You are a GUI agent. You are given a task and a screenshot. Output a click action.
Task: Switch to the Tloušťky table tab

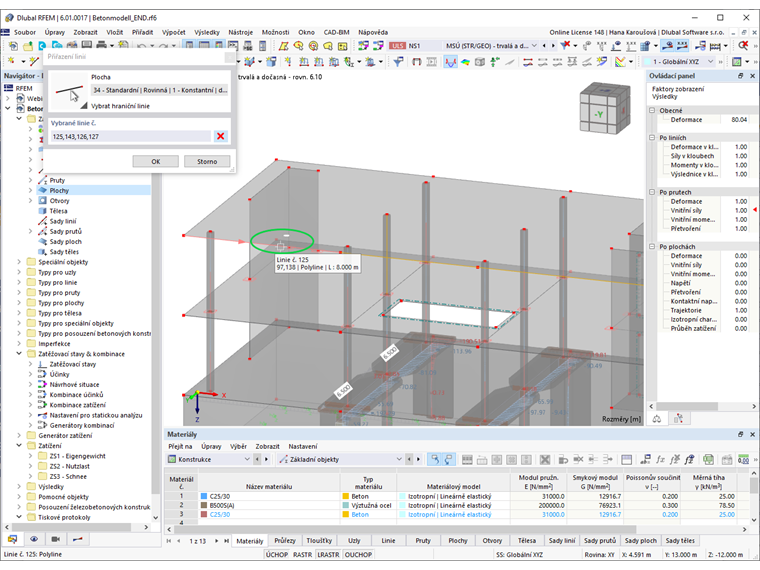(319, 540)
